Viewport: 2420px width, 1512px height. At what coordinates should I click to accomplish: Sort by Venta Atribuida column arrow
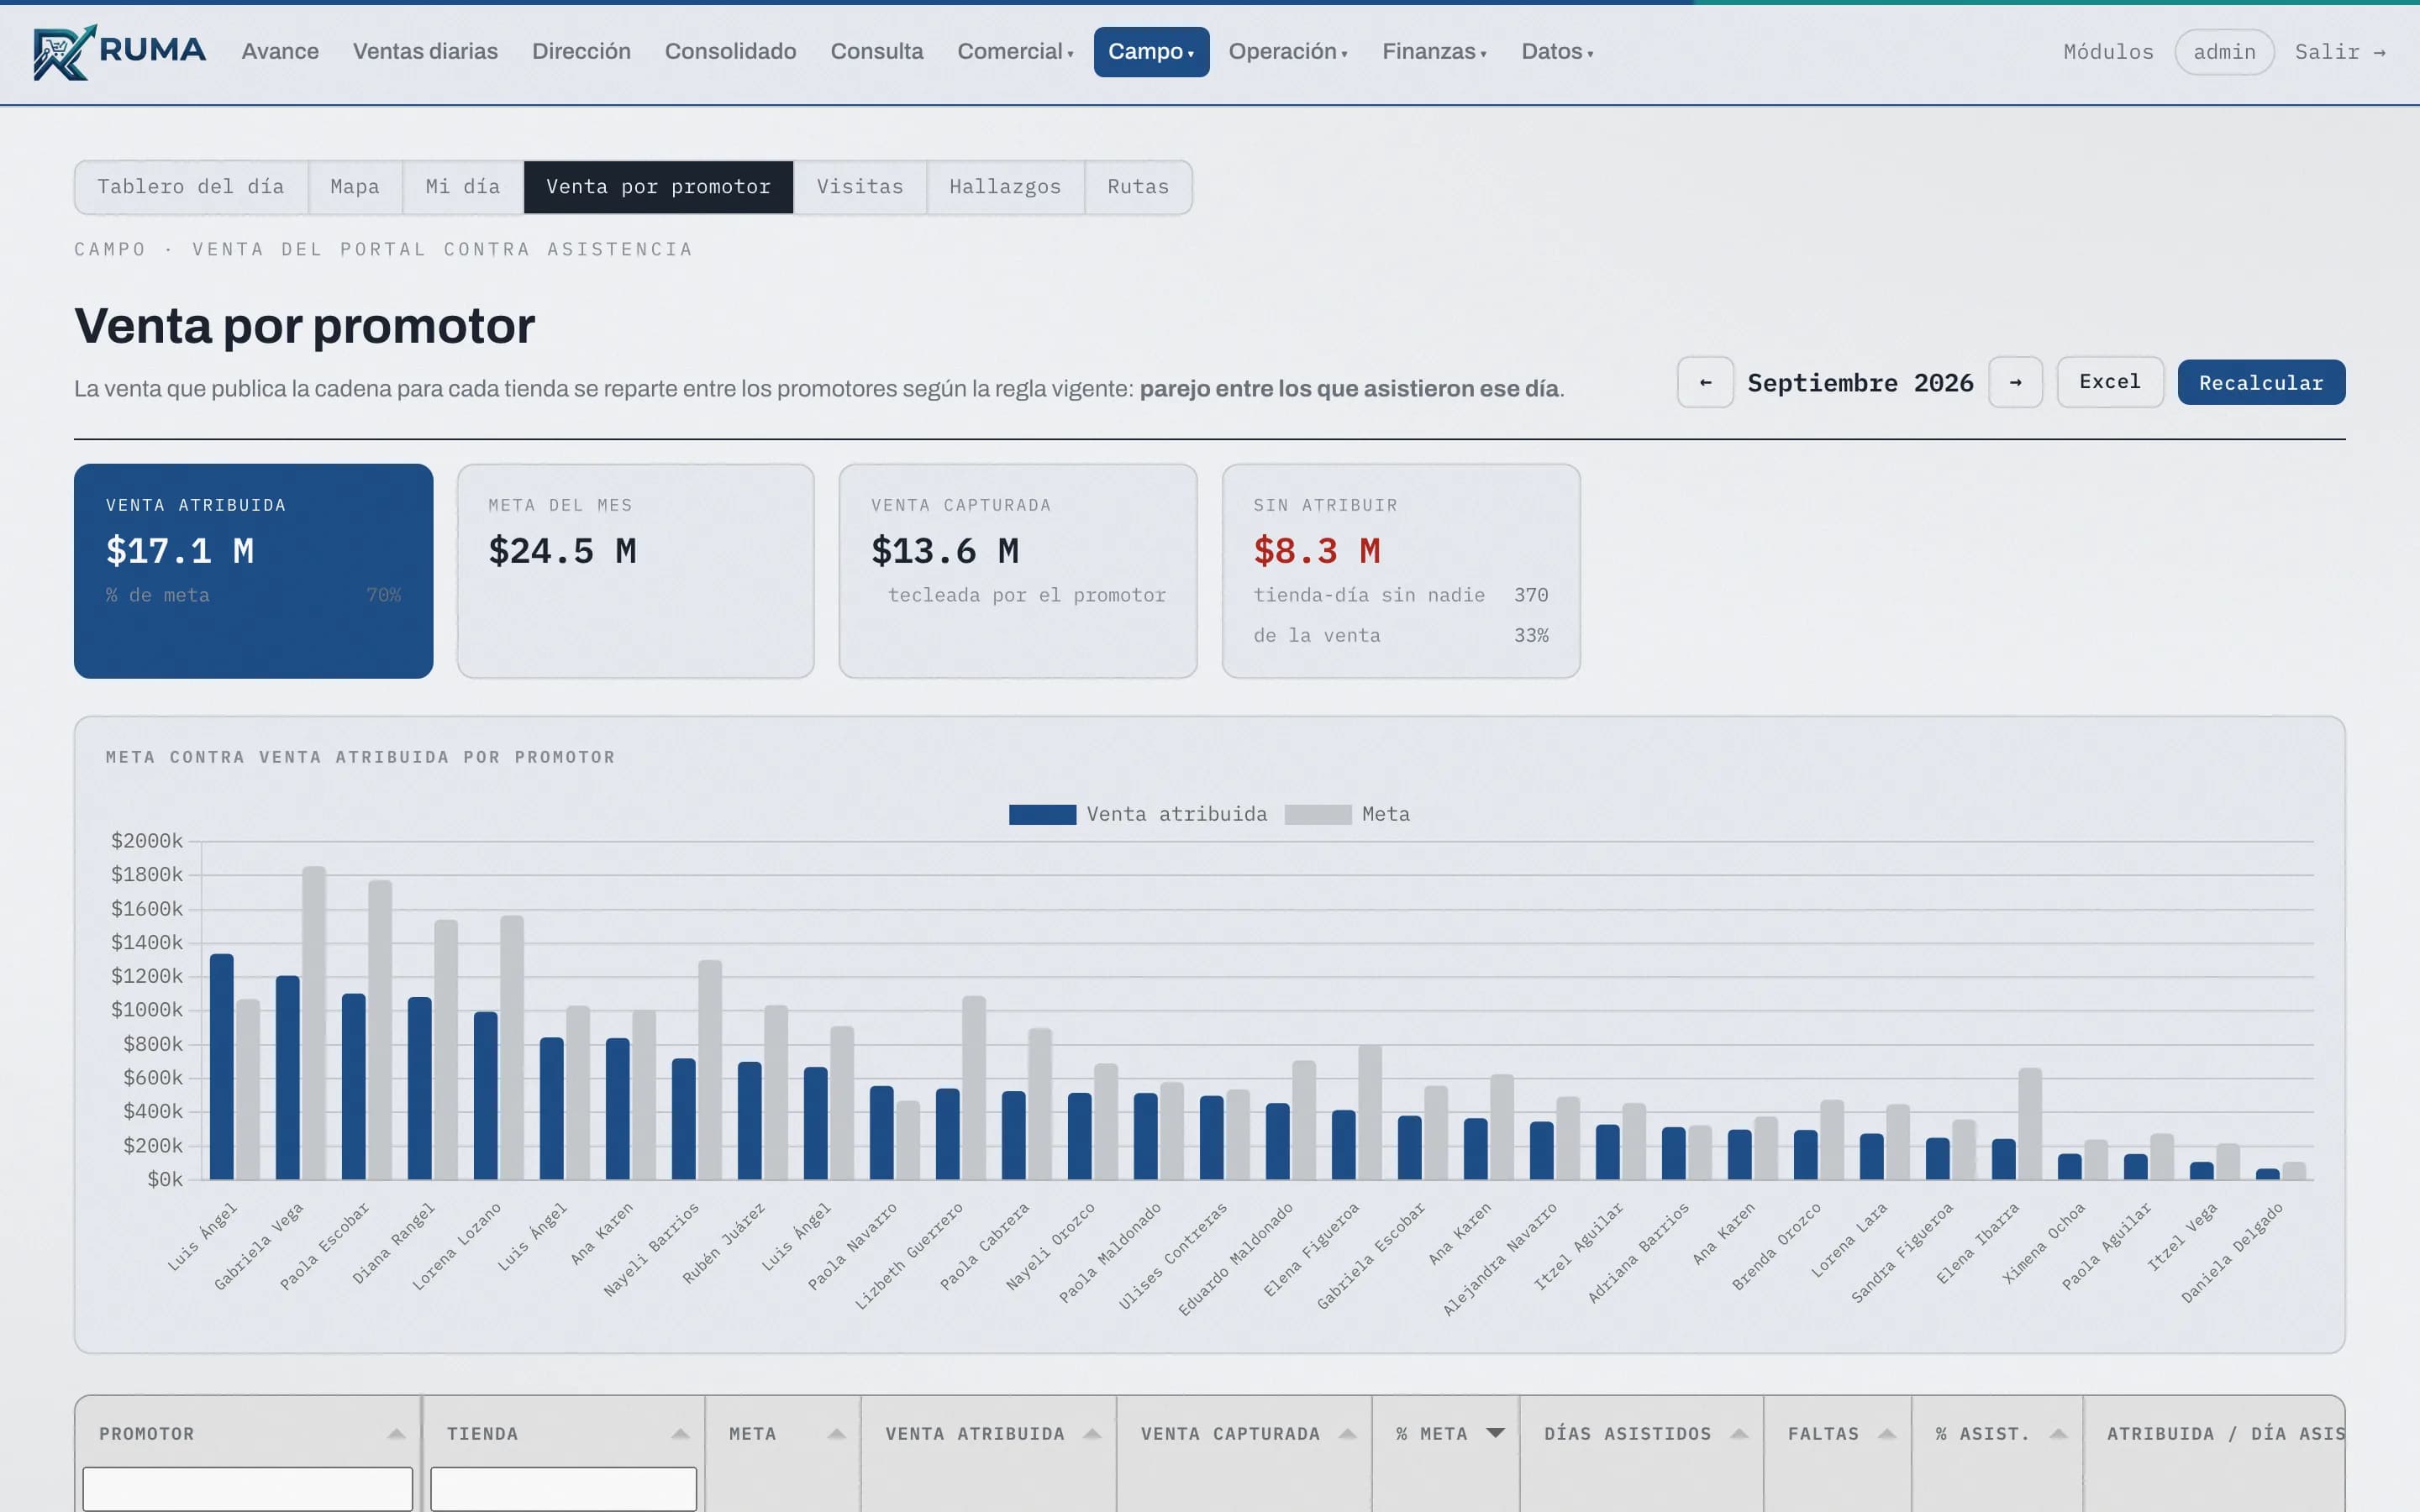click(x=1092, y=1434)
